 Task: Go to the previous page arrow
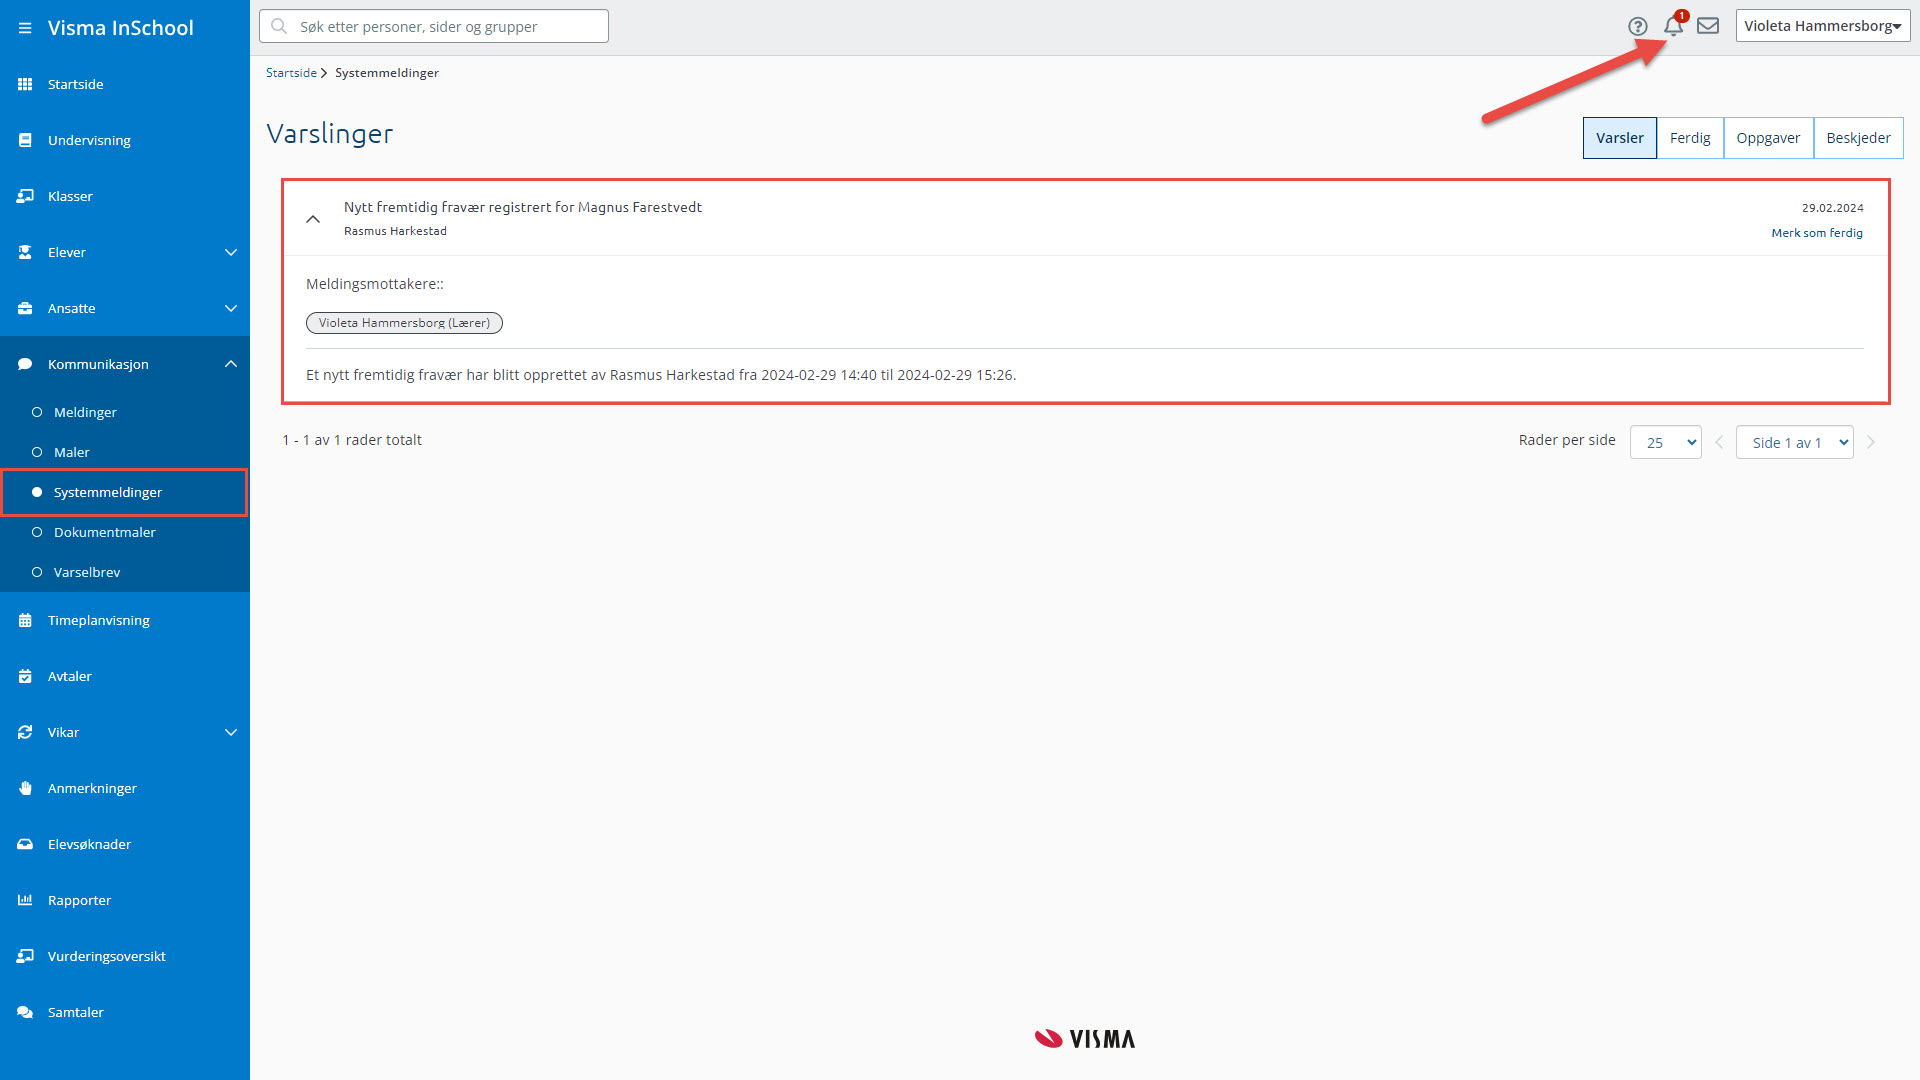(x=1719, y=442)
